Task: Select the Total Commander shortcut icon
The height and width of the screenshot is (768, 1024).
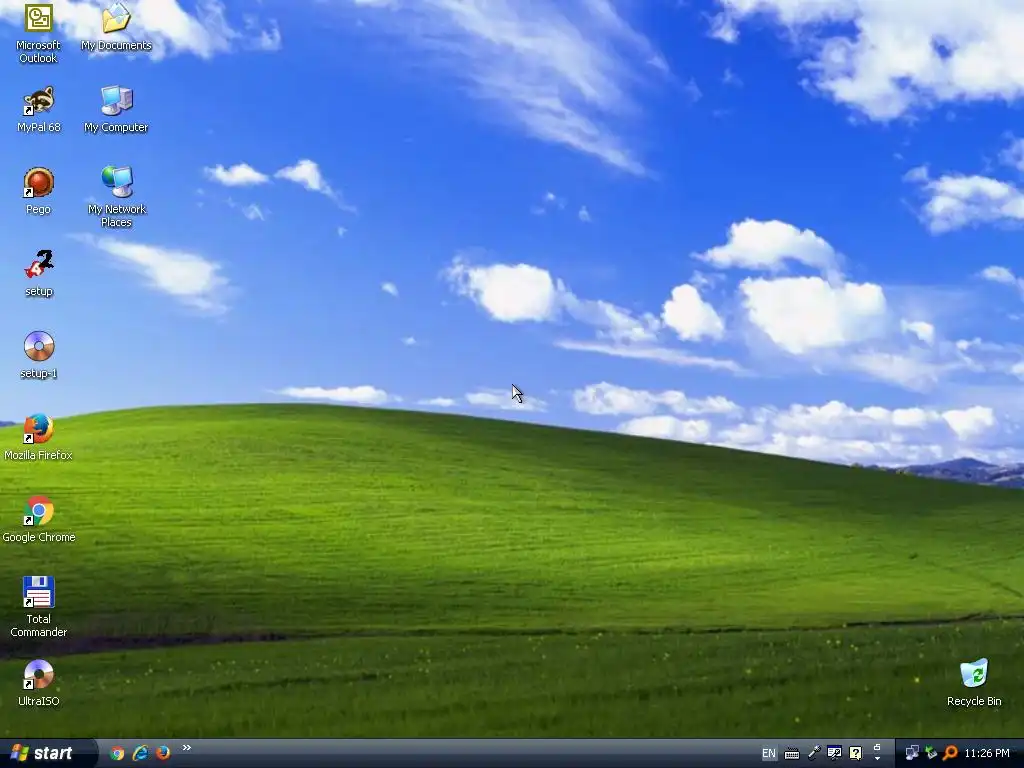Action: (x=39, y=607)
